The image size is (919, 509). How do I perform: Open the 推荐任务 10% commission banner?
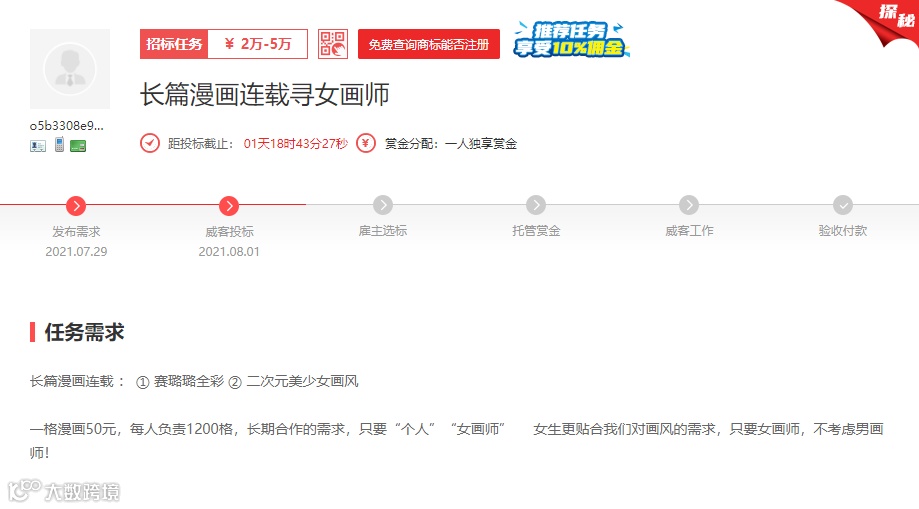coord(571,40)
